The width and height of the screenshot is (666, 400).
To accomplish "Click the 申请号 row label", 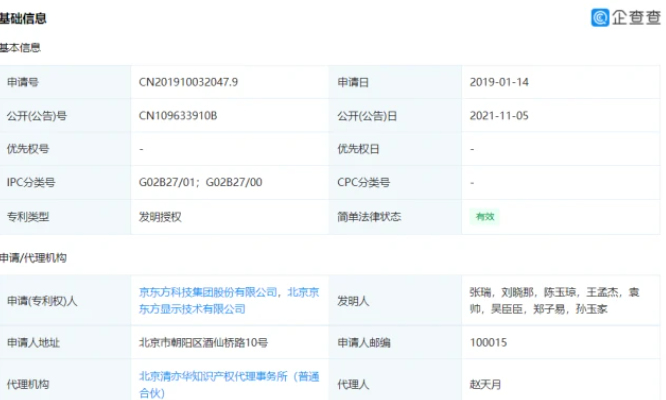I will point(23,82).
